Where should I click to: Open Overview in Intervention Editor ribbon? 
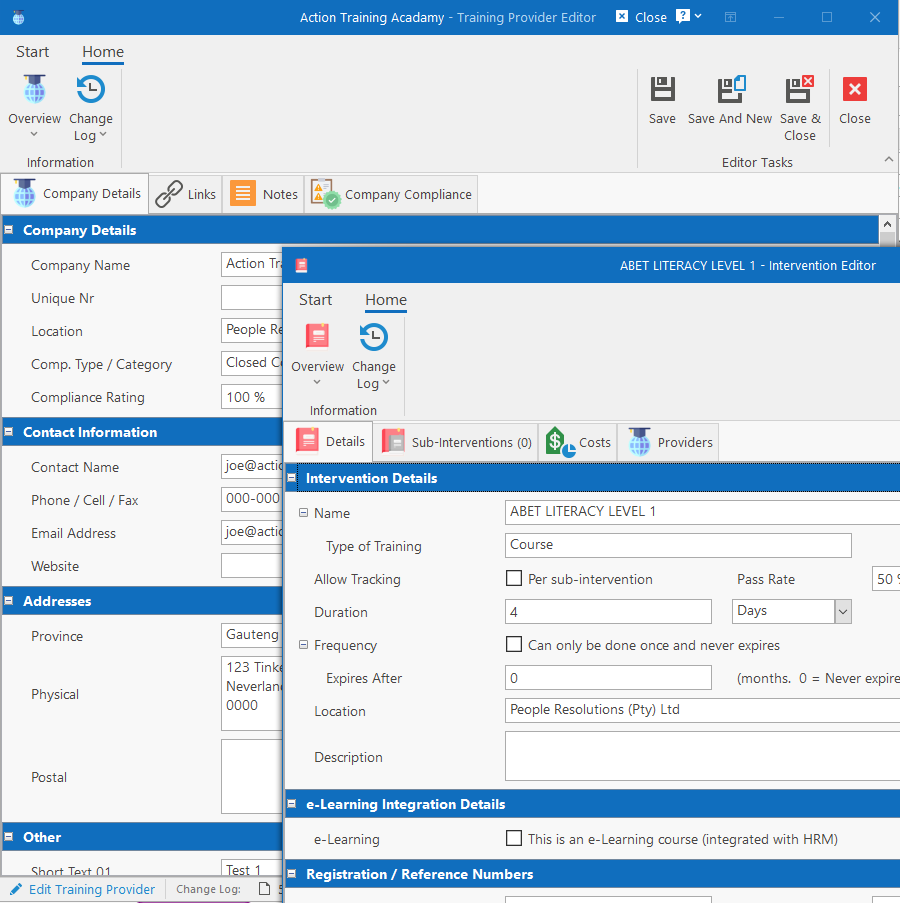317,355
